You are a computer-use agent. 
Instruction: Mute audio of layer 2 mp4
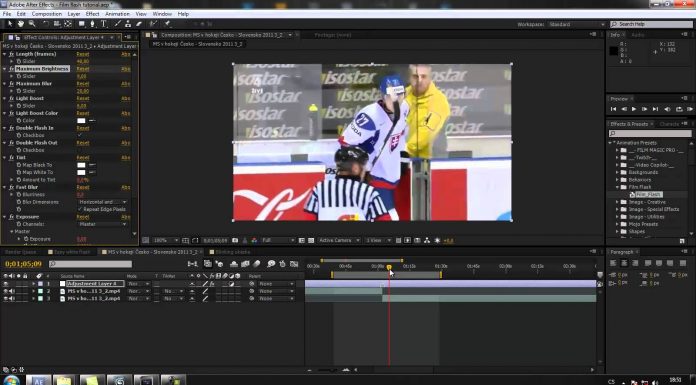[x=12, y=291]
